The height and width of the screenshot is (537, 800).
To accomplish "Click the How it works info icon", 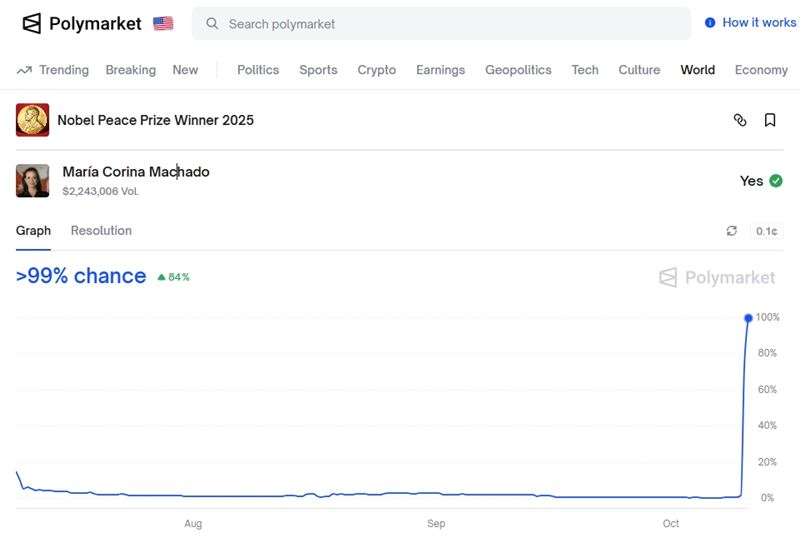I will click(x=710, y=22).
